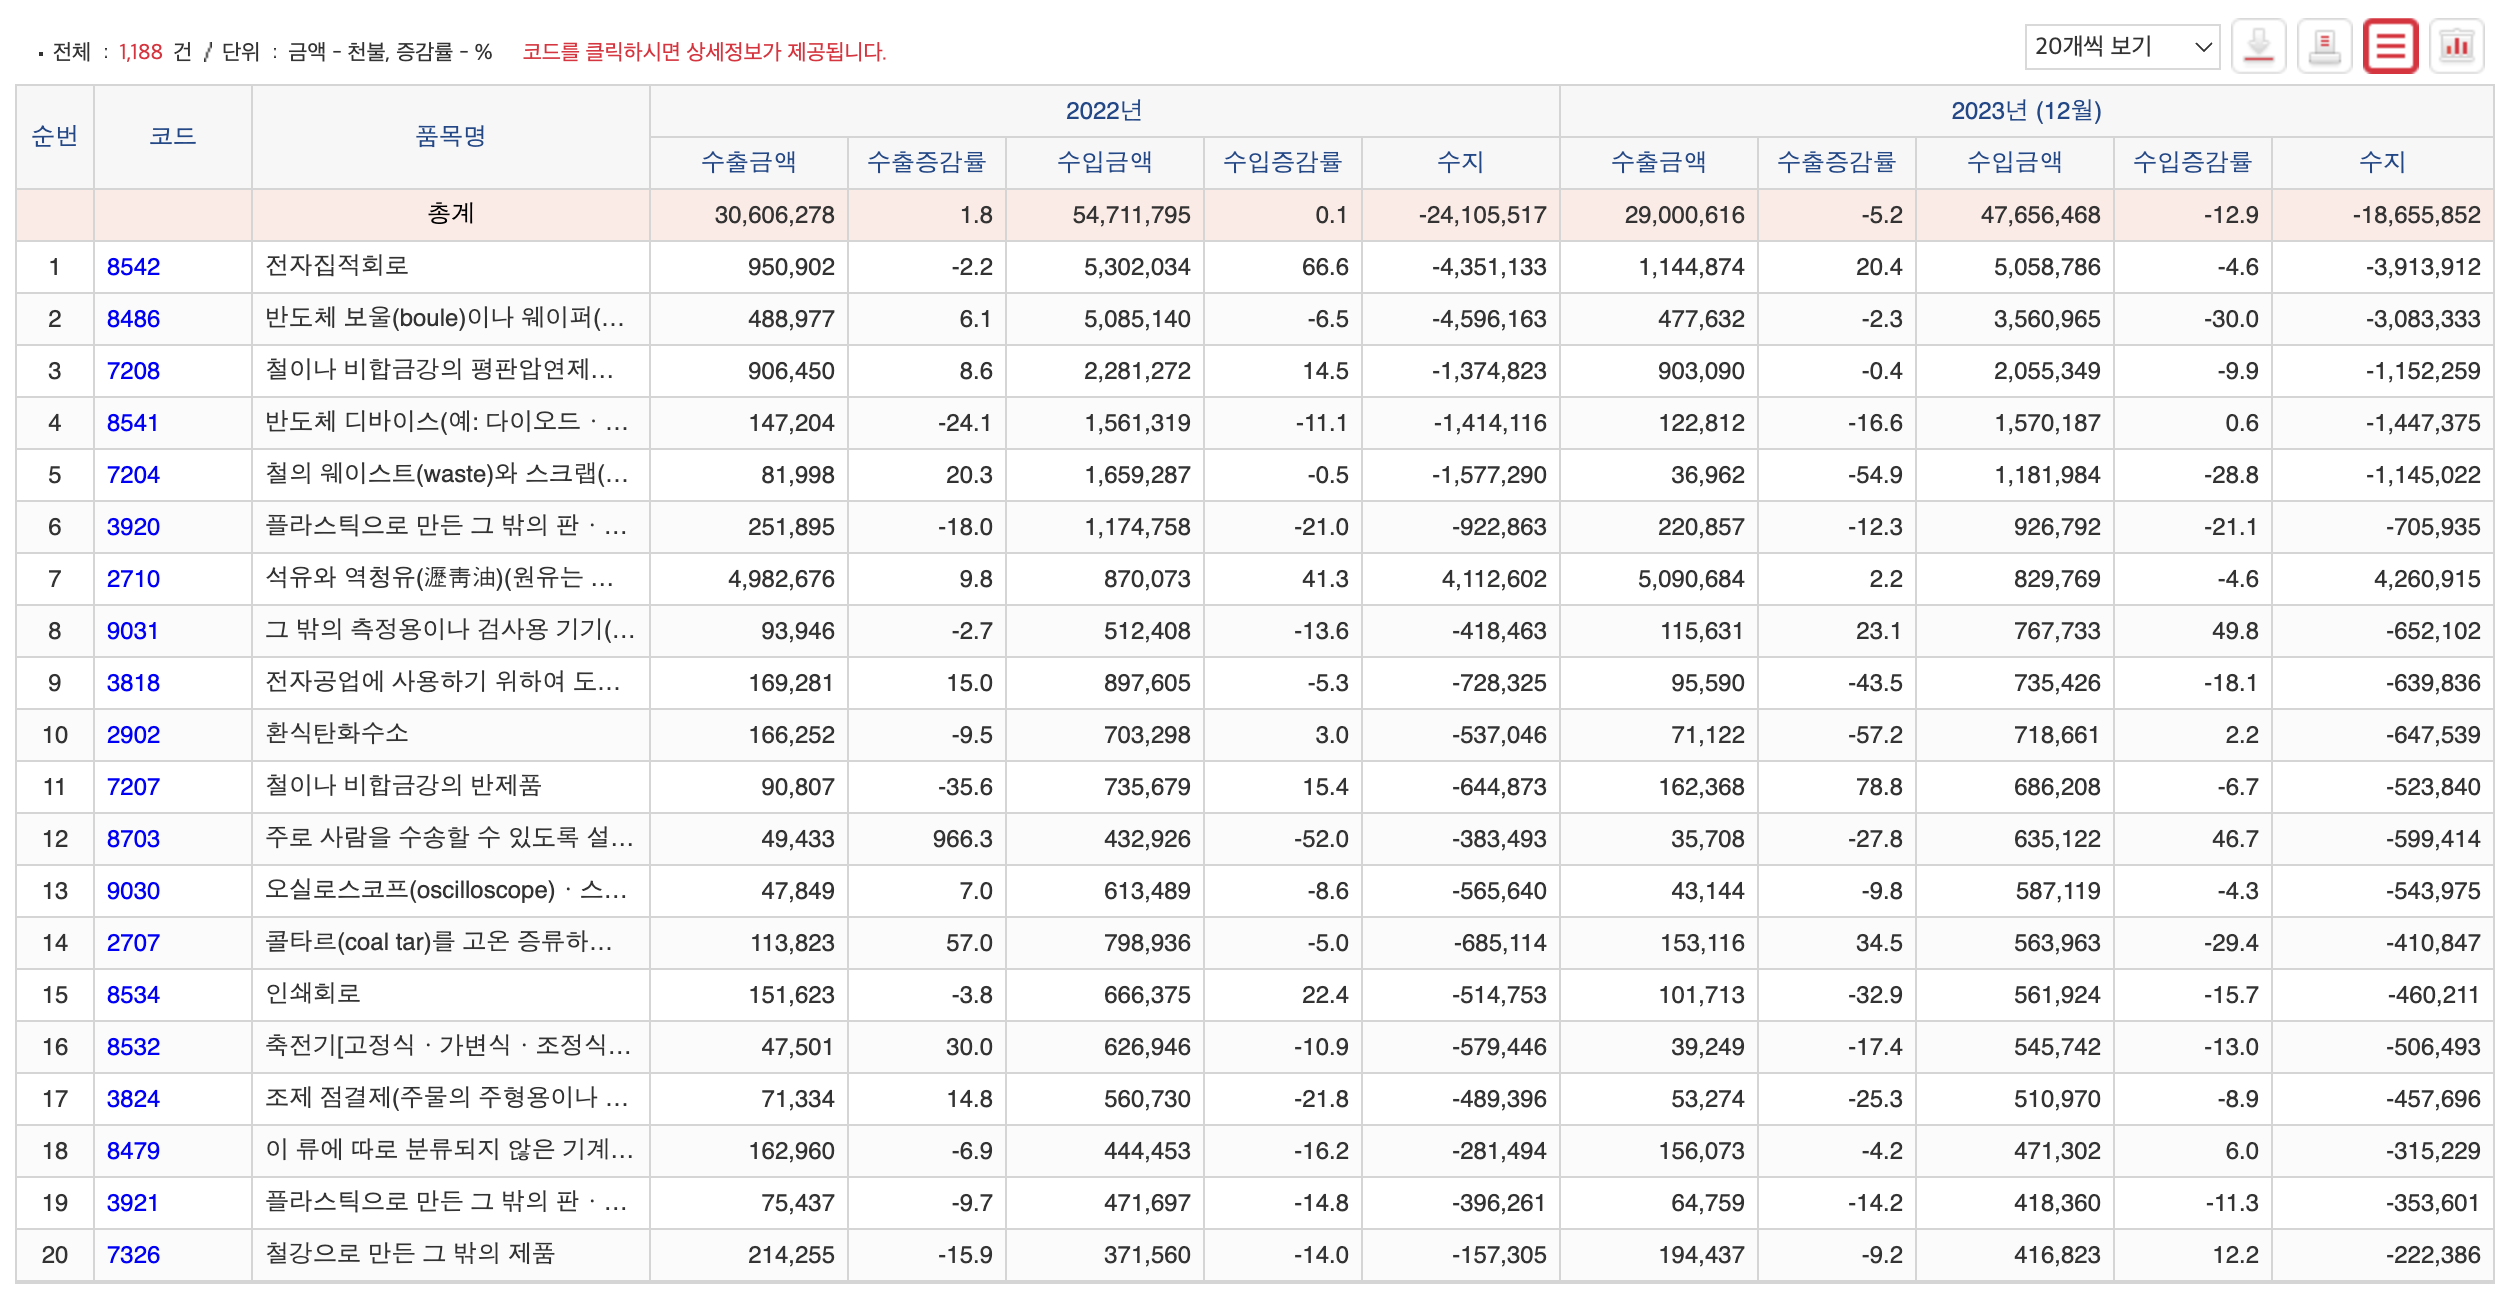Open code 3921 detail link
Image resolution: width=2512 pixels, height=1302 pixels.
click(133, 1203)
